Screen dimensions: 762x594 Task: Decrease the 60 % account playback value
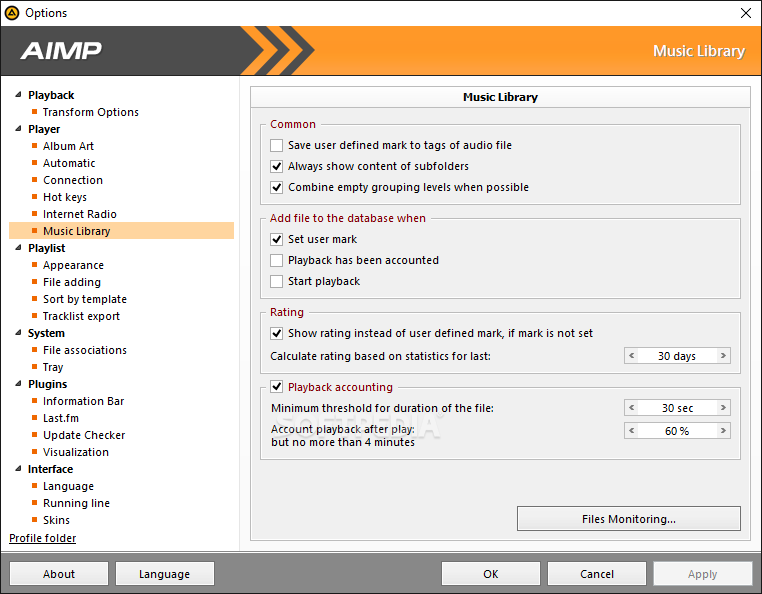(x=631, y=431)
